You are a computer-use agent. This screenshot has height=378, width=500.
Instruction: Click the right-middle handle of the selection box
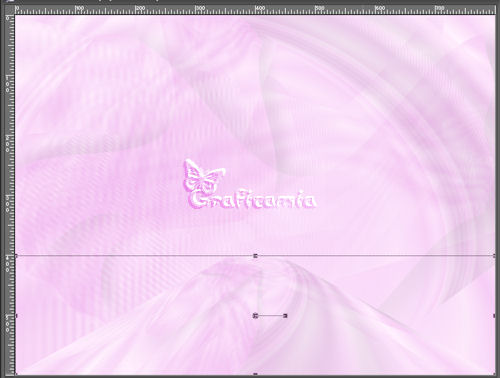(x=494, y=316)
